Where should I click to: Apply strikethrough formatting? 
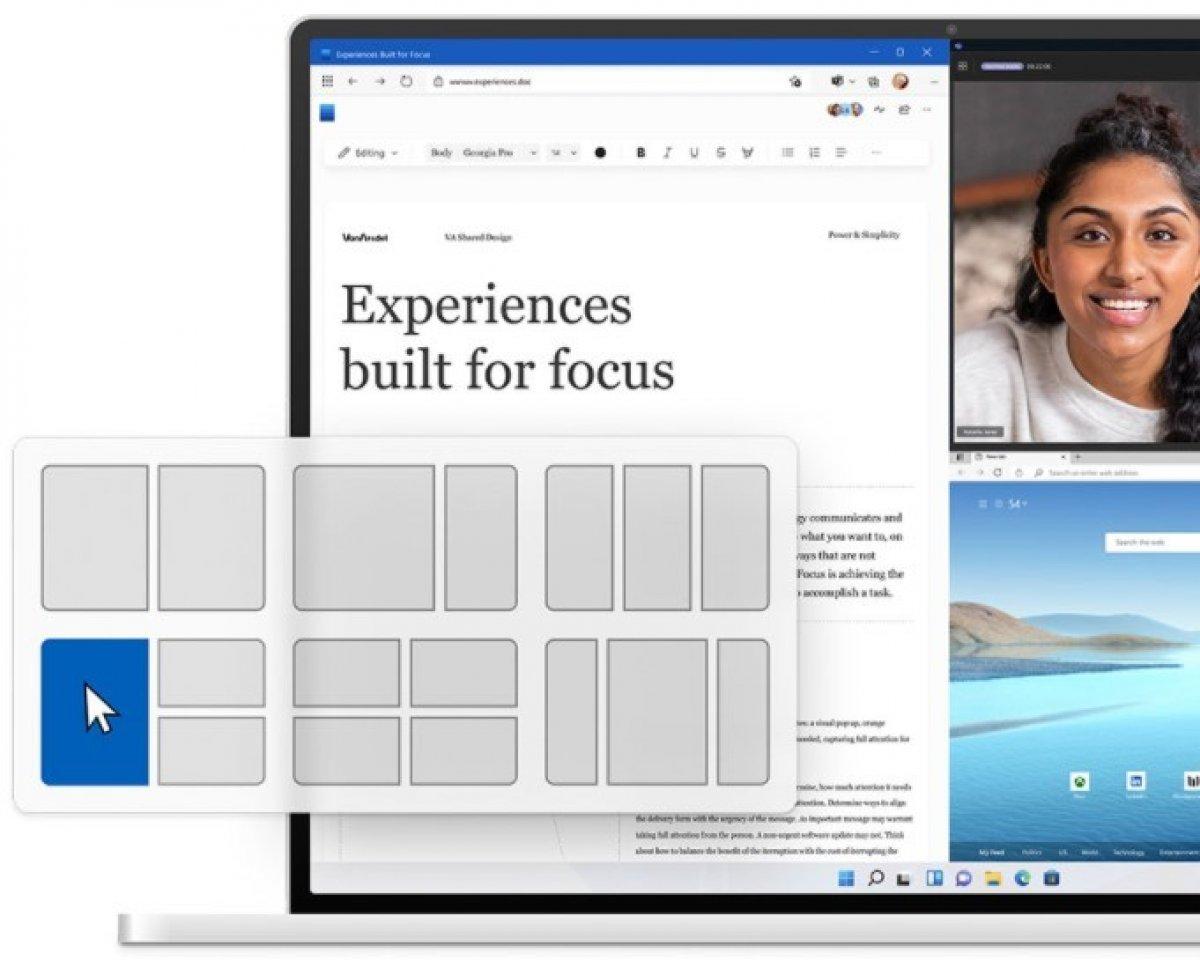point(721,153)
